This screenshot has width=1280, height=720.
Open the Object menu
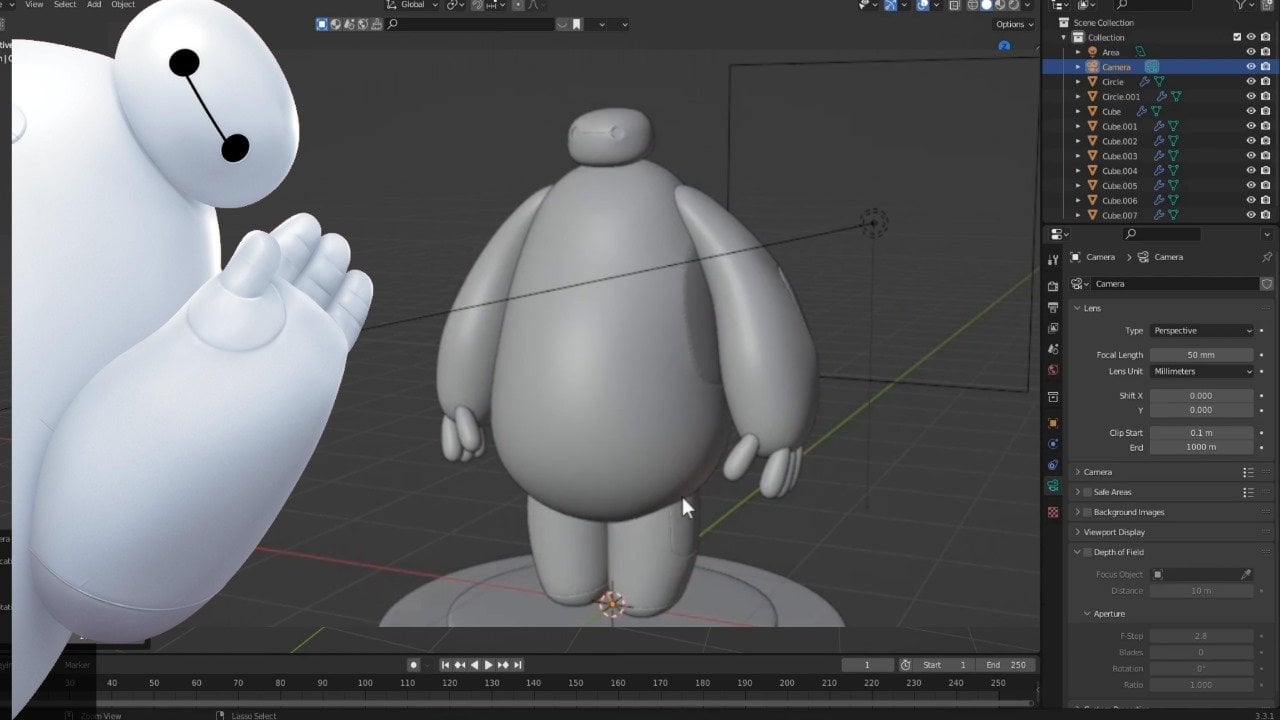click(123, 5)
